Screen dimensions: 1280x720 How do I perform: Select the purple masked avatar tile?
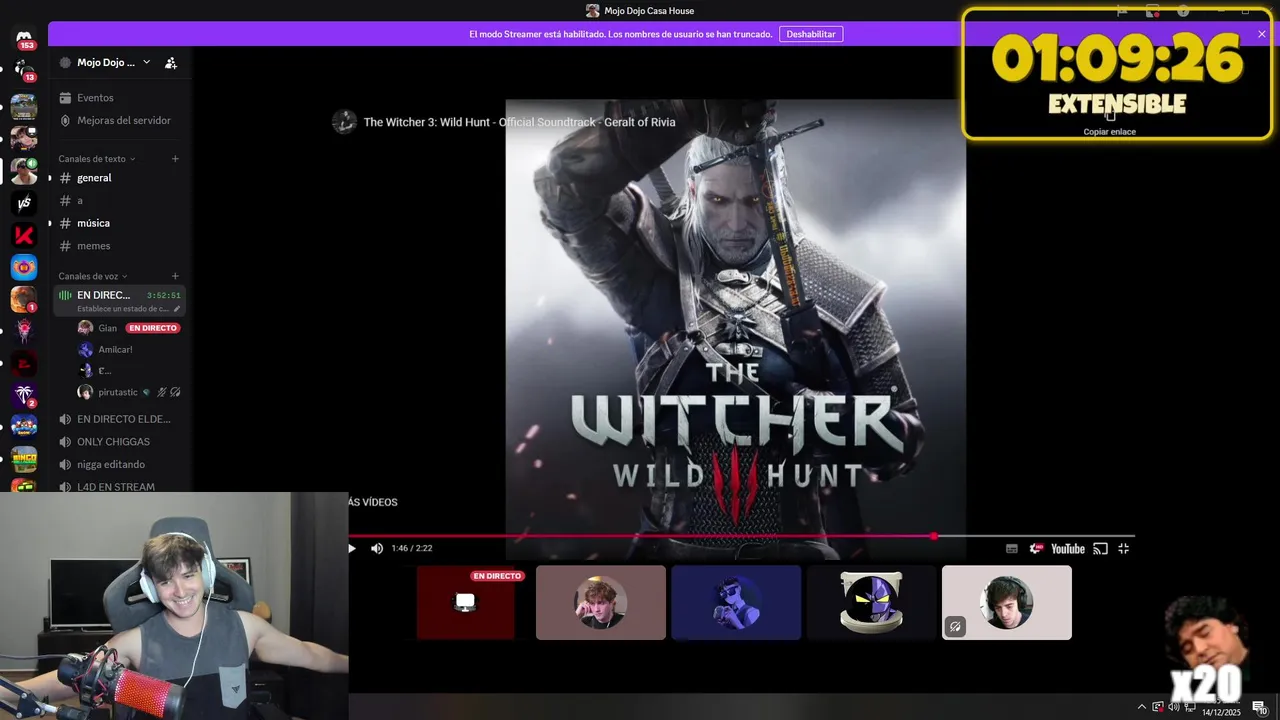pos(871,603)
